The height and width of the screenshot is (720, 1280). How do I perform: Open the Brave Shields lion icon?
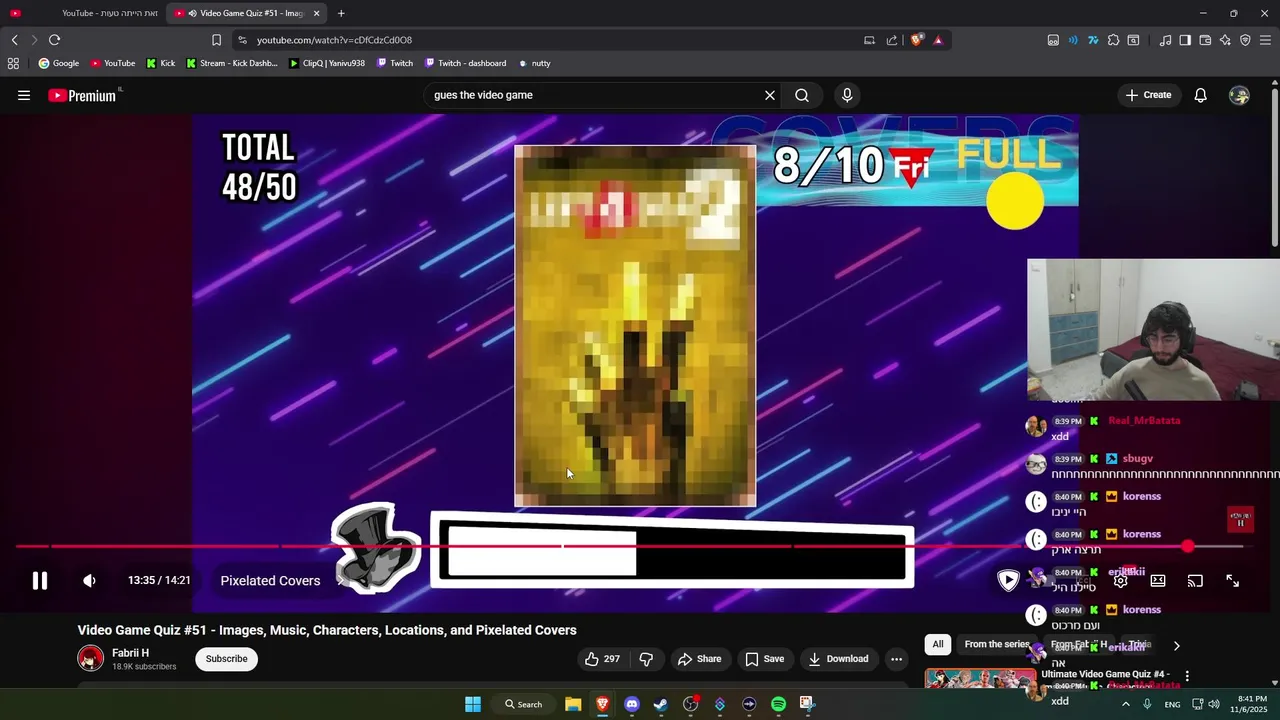click(916, 40)
